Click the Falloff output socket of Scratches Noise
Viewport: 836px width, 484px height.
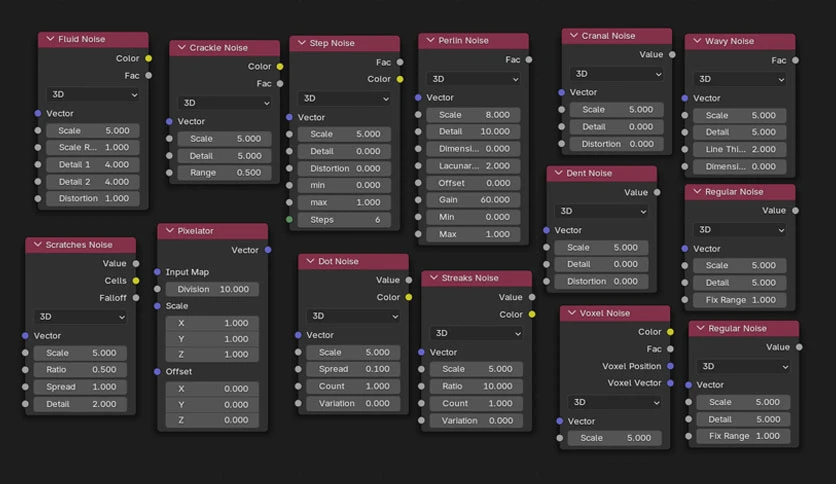click(136, 297)
